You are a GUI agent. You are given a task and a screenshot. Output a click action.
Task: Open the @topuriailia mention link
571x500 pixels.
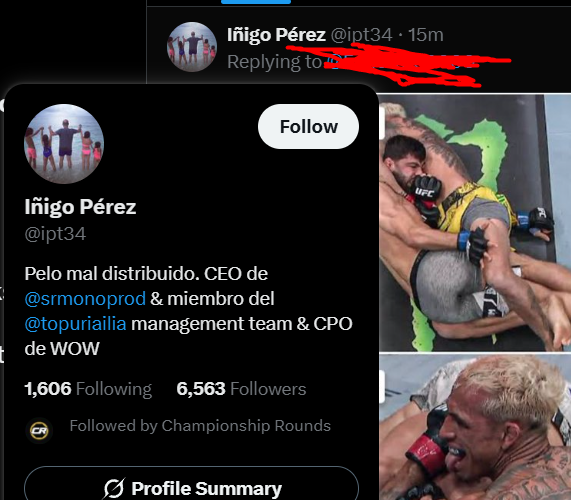pyautogui.click(x=75, y=323)
